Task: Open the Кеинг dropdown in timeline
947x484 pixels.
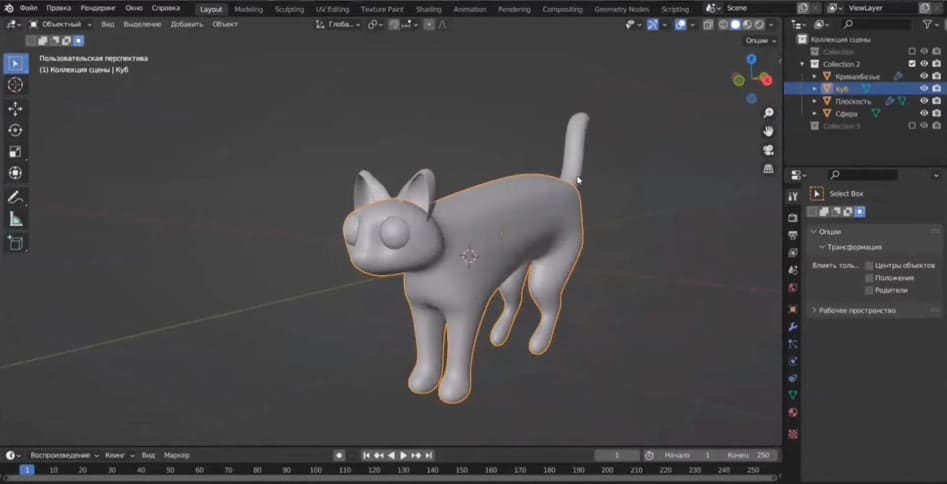Action: (x=120, y=456)
